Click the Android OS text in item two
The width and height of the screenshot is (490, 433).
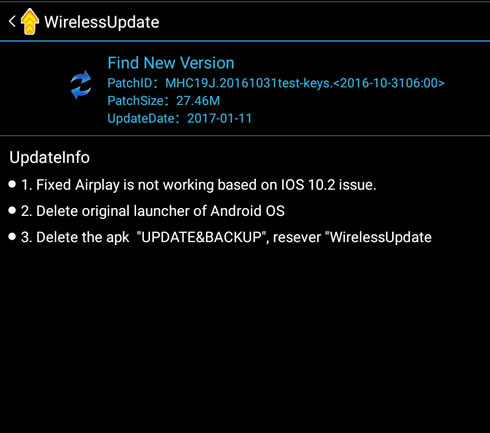coord(248,211)
